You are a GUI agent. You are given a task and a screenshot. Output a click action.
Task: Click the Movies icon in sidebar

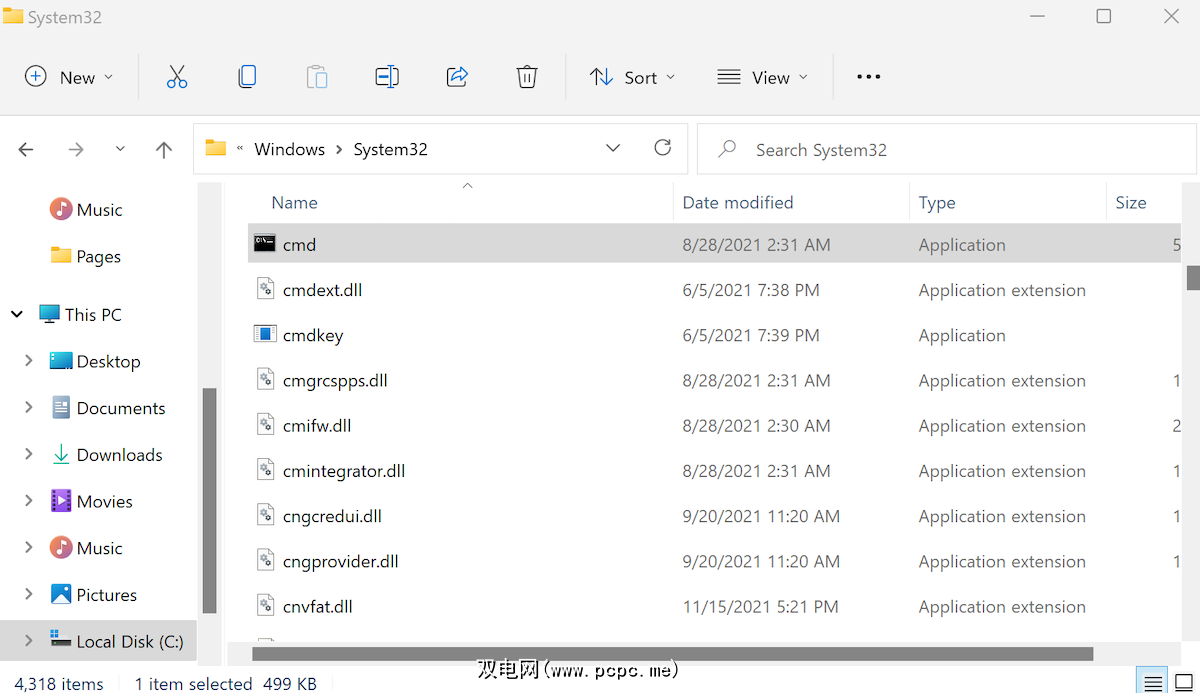(61, 501)
